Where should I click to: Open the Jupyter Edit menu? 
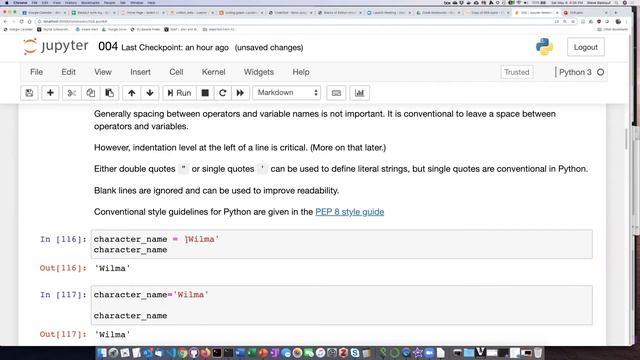click(x=68, y=72)
